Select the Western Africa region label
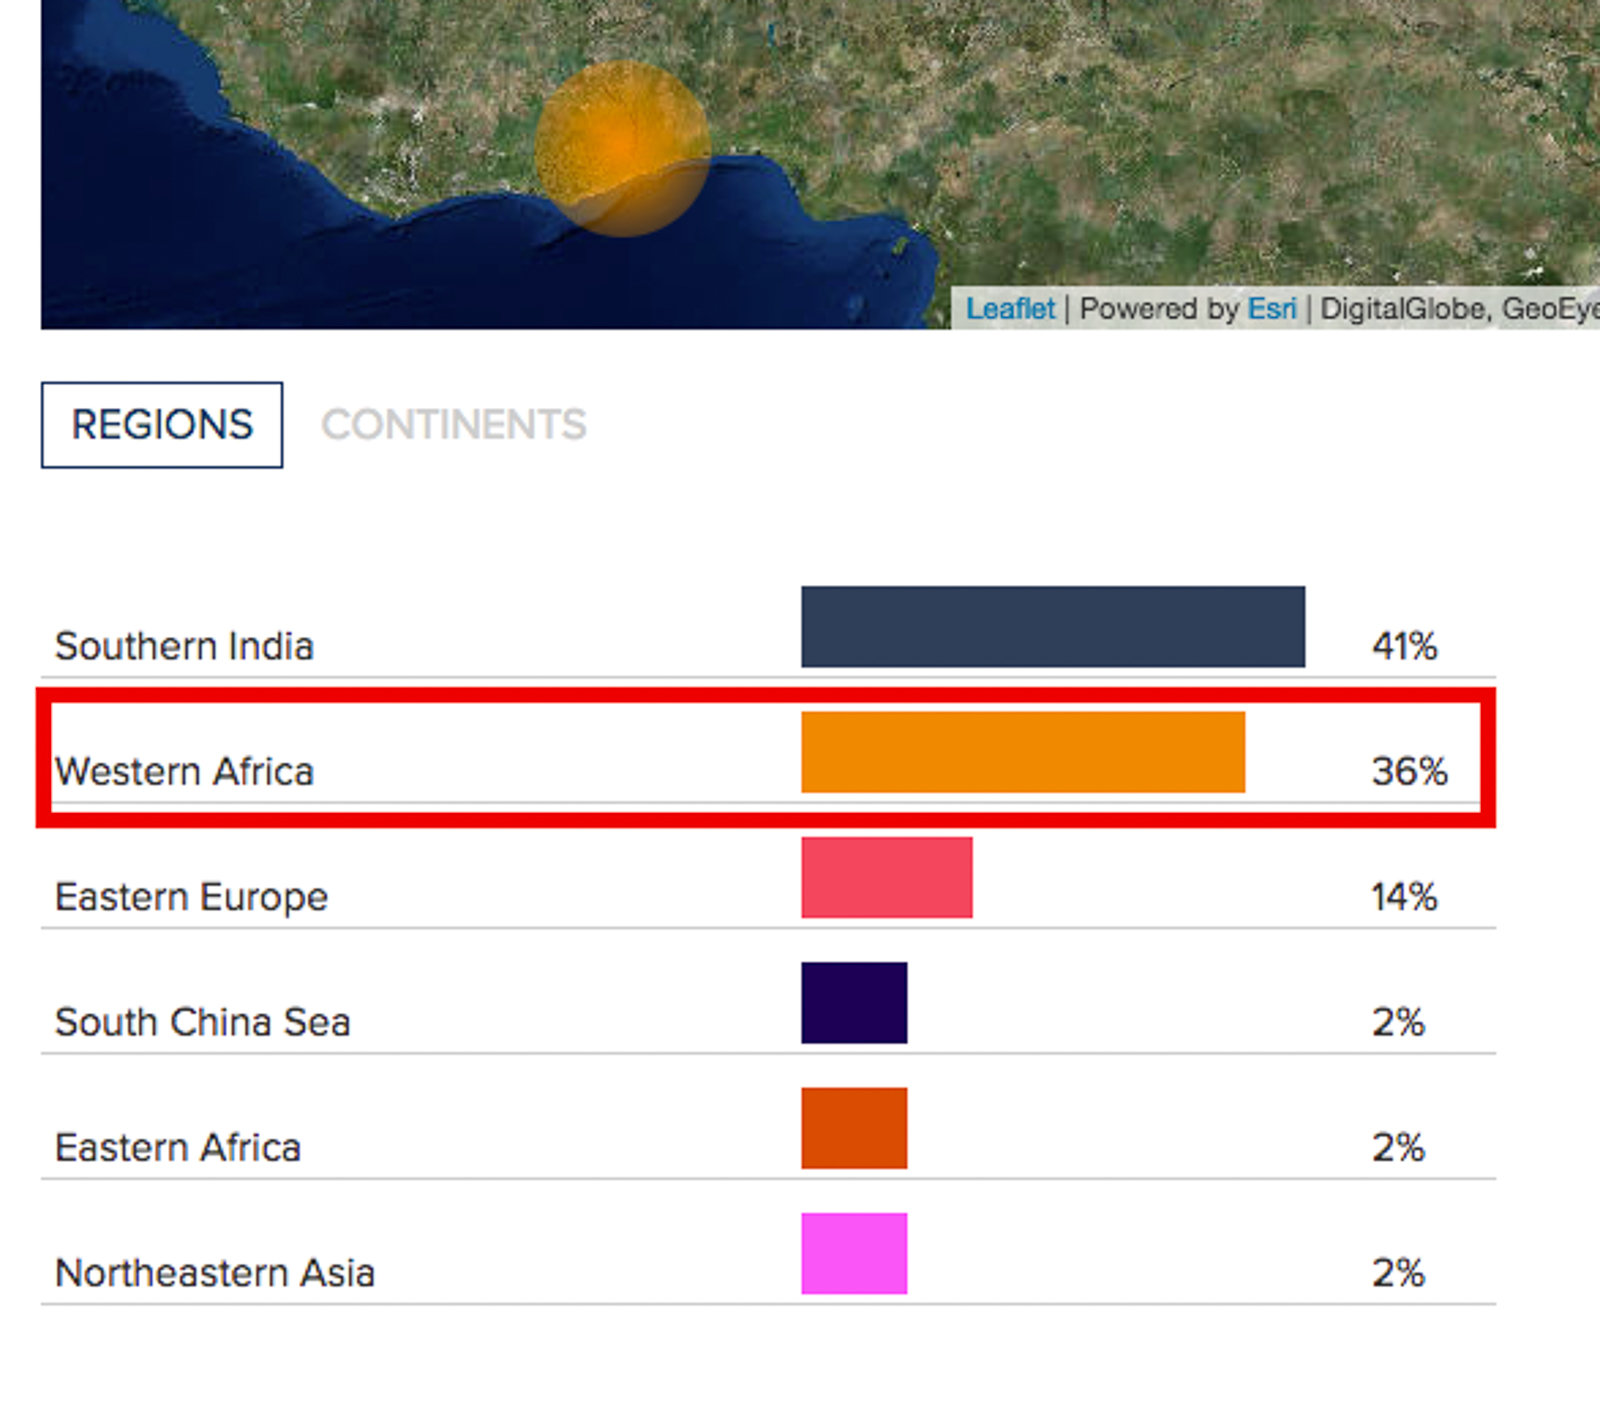This screenshot has height=1409, width=1600. click(x=184, y=772)
